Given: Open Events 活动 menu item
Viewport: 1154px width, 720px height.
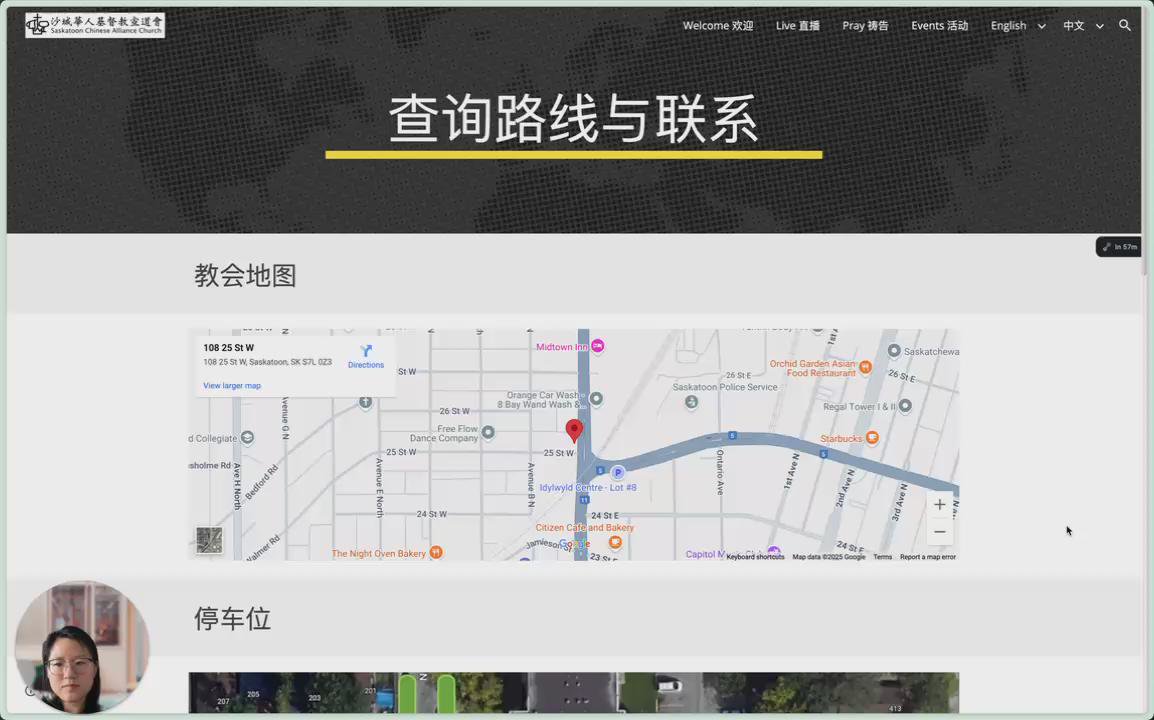Looking at the screenshot, I should click(939, 25).
